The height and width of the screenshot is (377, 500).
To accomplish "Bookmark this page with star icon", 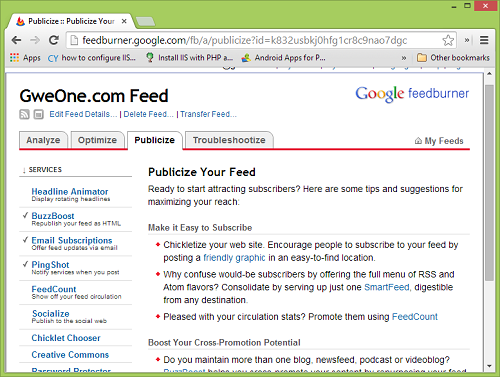I will [x=448, y=40].
